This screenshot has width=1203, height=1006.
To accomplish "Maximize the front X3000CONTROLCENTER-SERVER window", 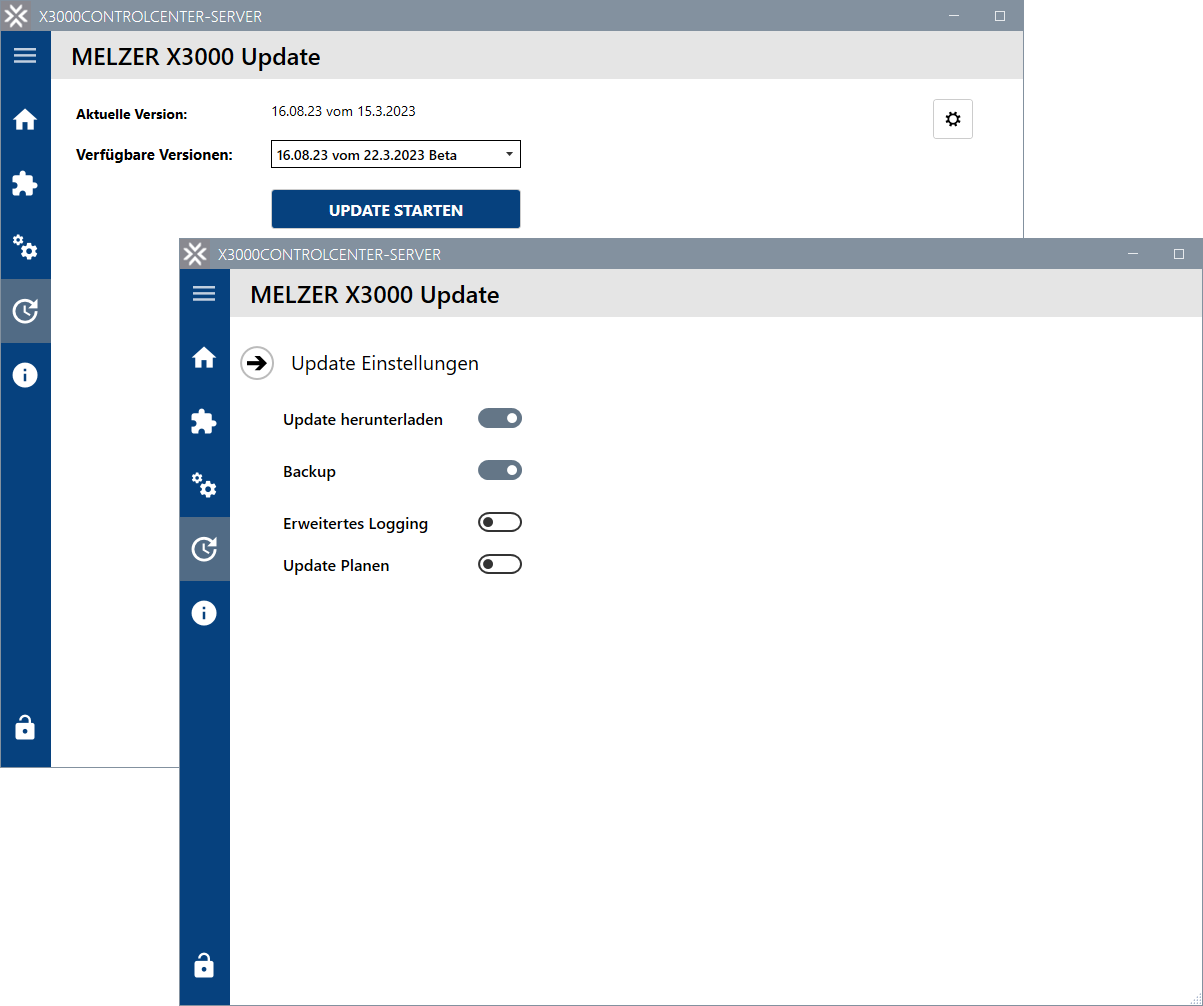I will pos(1179,254).
